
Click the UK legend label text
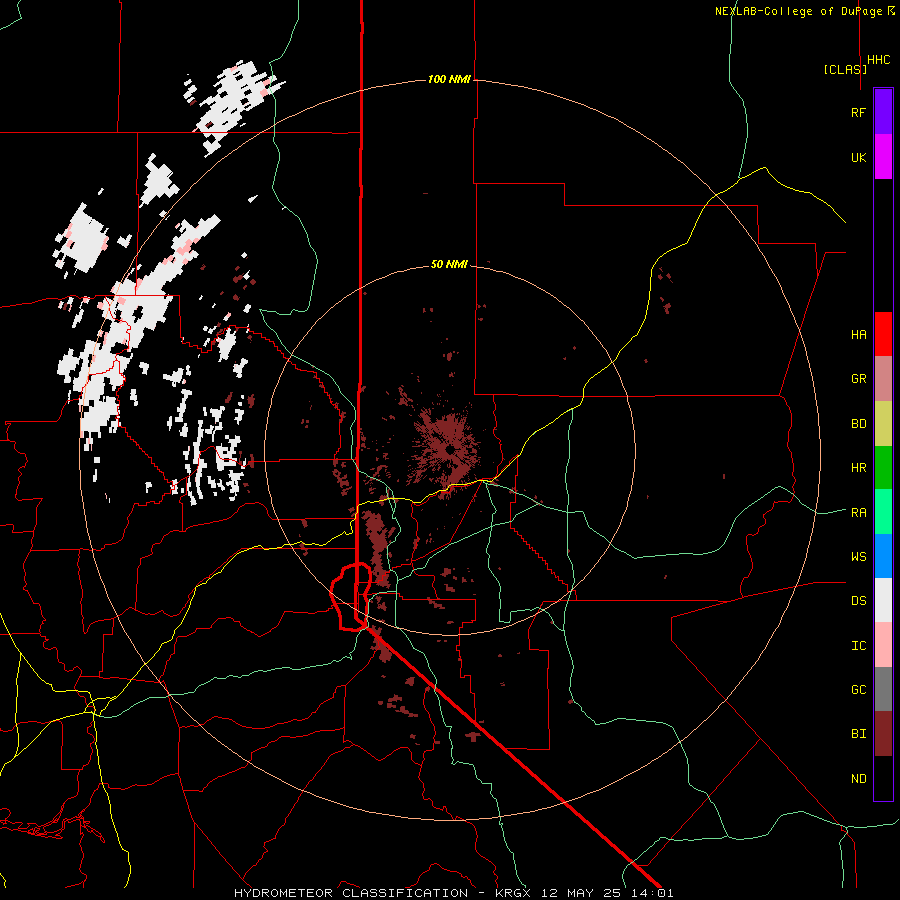859,157
